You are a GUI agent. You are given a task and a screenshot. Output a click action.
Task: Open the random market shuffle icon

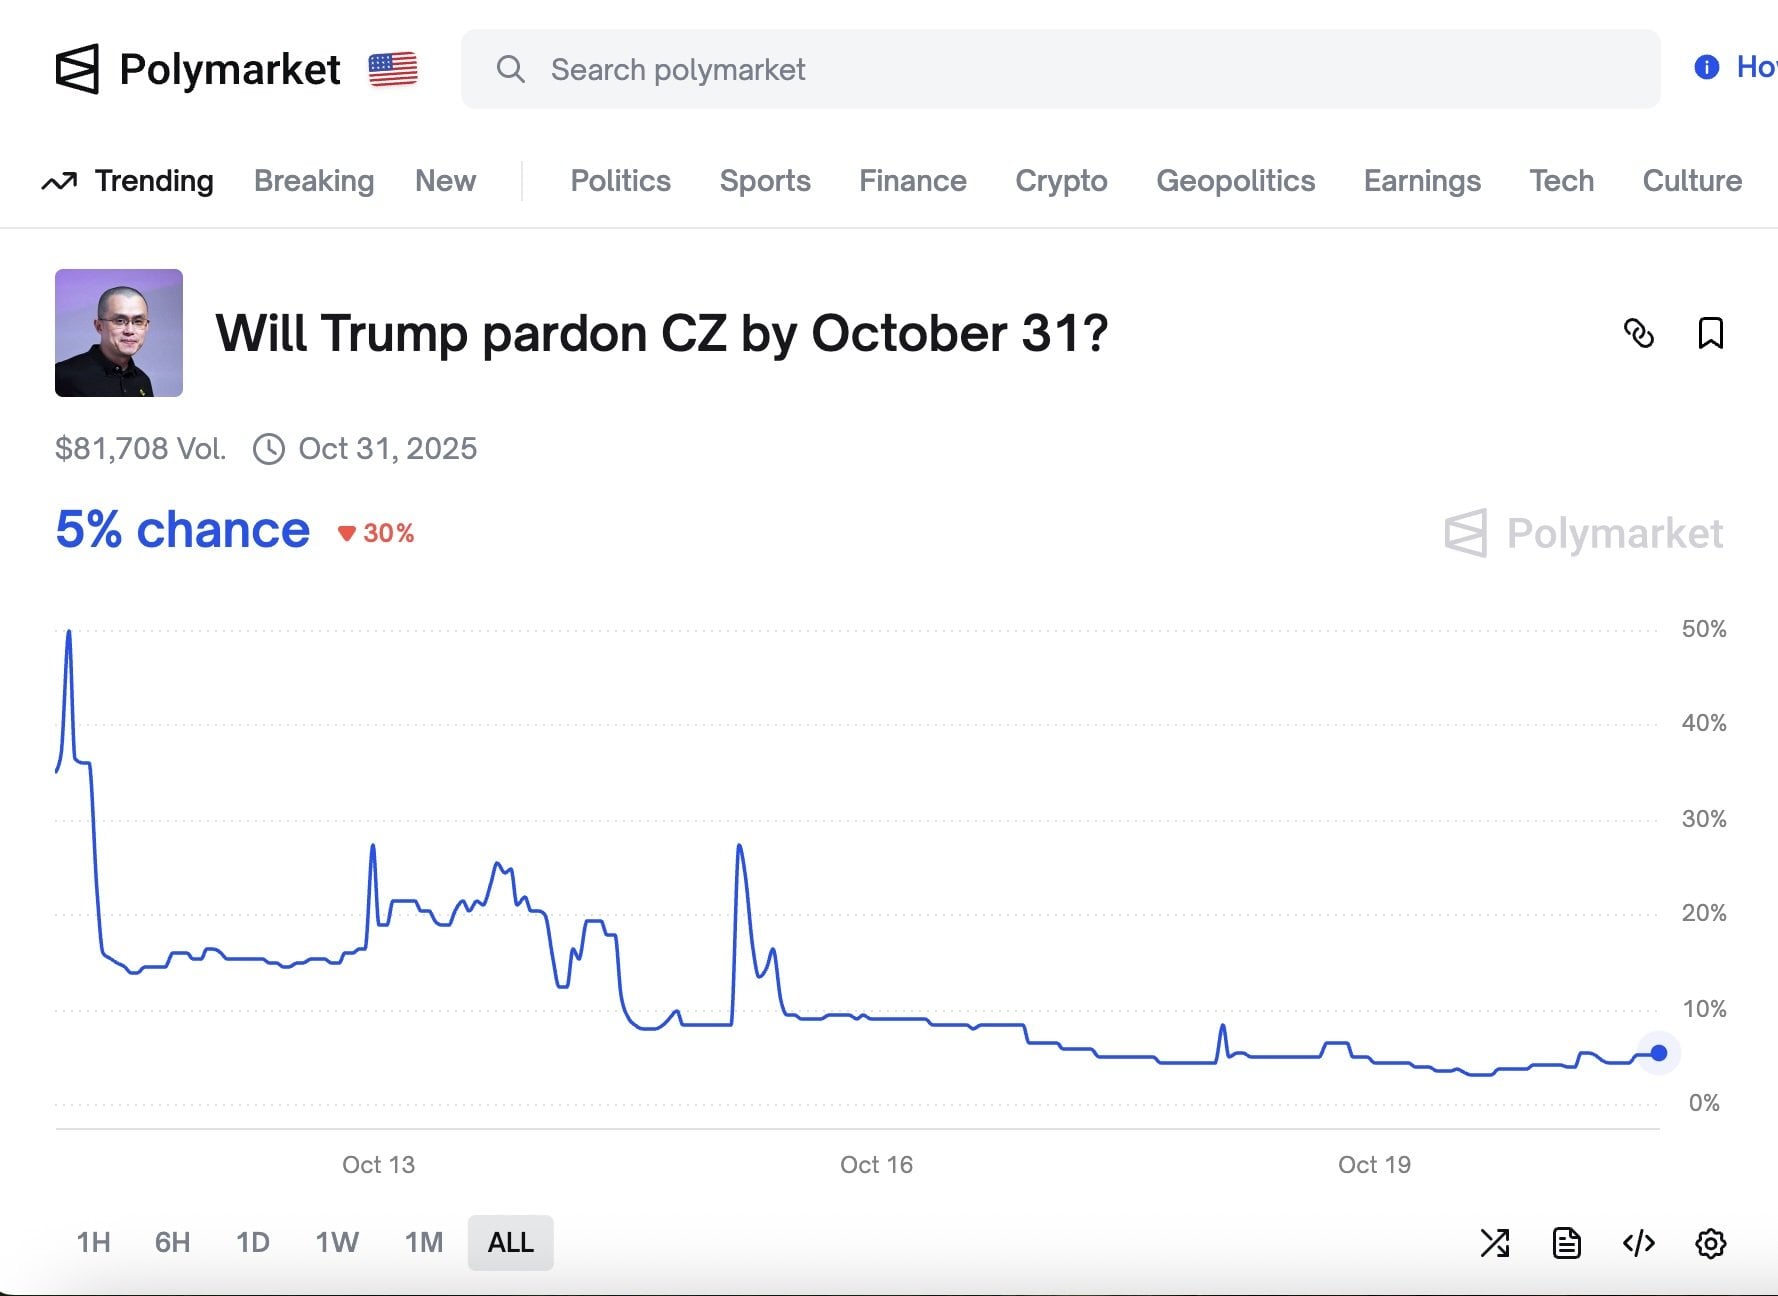point(1495,1243)
